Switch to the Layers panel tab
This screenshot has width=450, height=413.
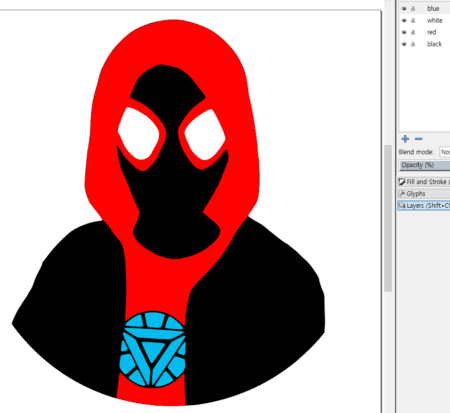(x=424, y=206)
